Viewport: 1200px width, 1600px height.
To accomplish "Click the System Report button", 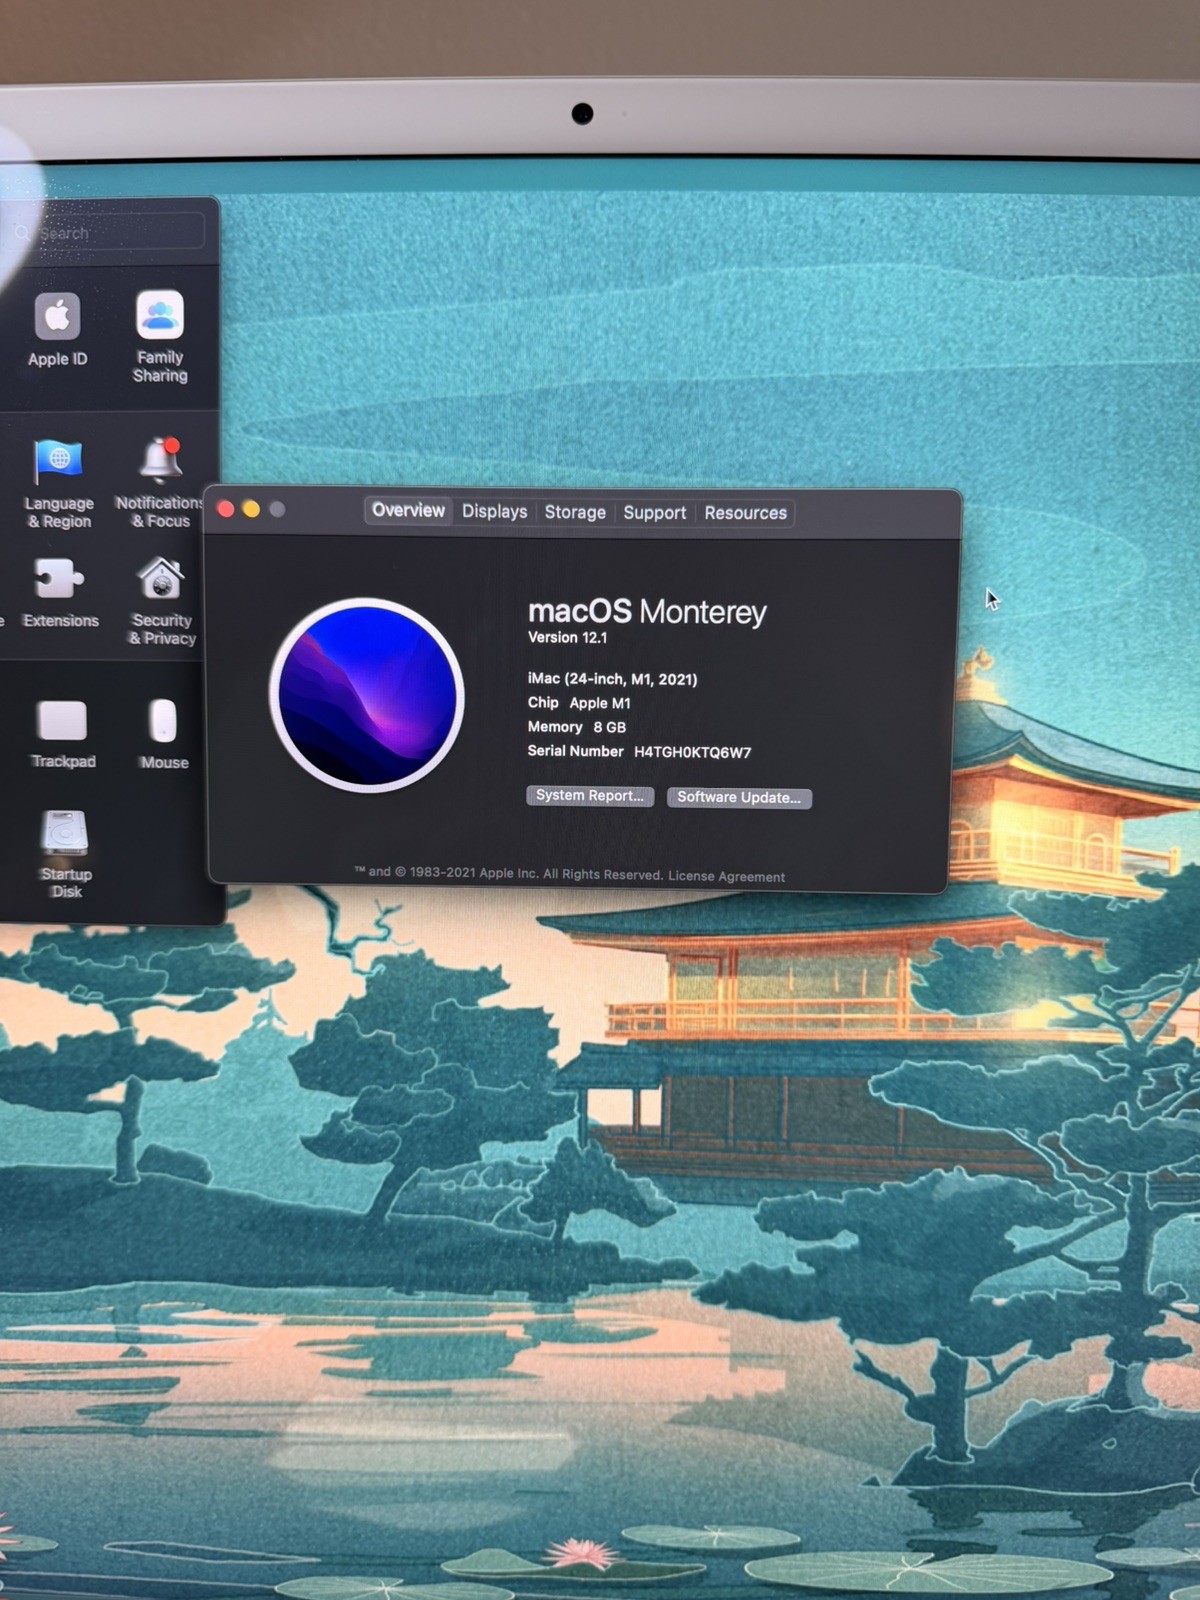I will (590, 796).
